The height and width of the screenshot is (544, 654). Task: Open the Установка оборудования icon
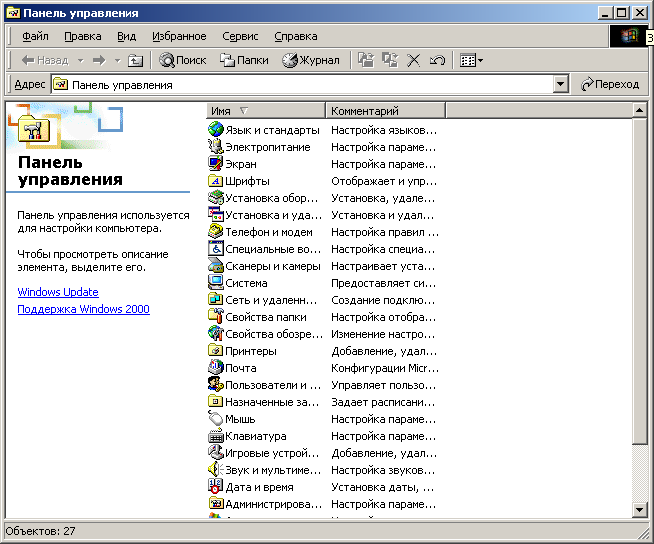(x=216, y=197)
